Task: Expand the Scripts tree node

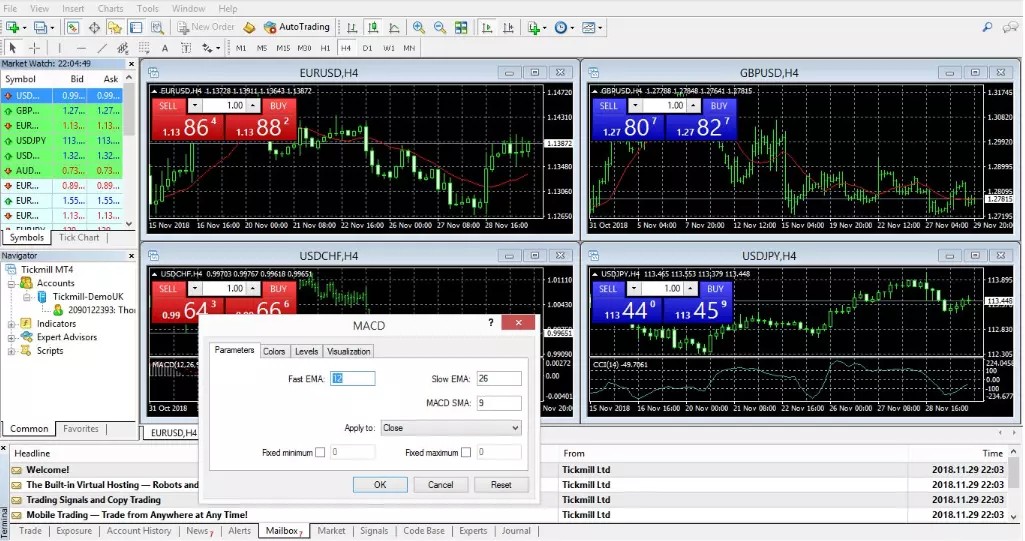Action: 11,352
